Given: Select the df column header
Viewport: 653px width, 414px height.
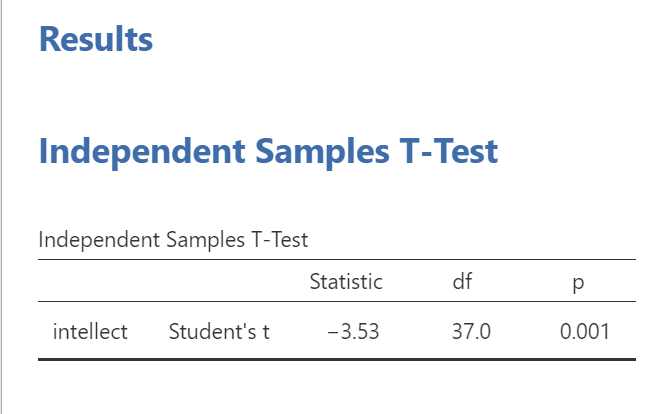Looking at the screenshot, I should coord(461,282).
